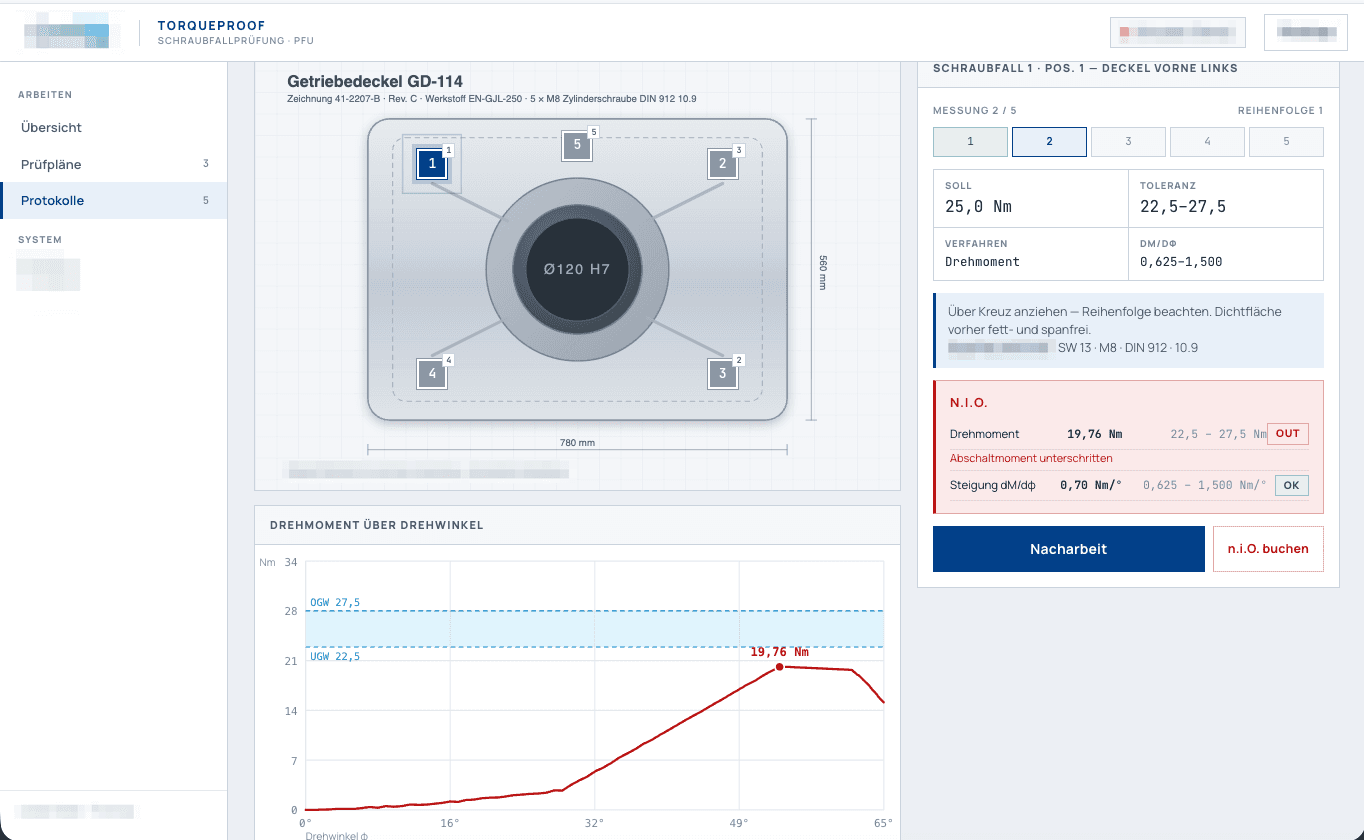Screen dimensions: 1364x840
Task: Switch to Messung tab 5
Action: click(x=1286, y=142)
